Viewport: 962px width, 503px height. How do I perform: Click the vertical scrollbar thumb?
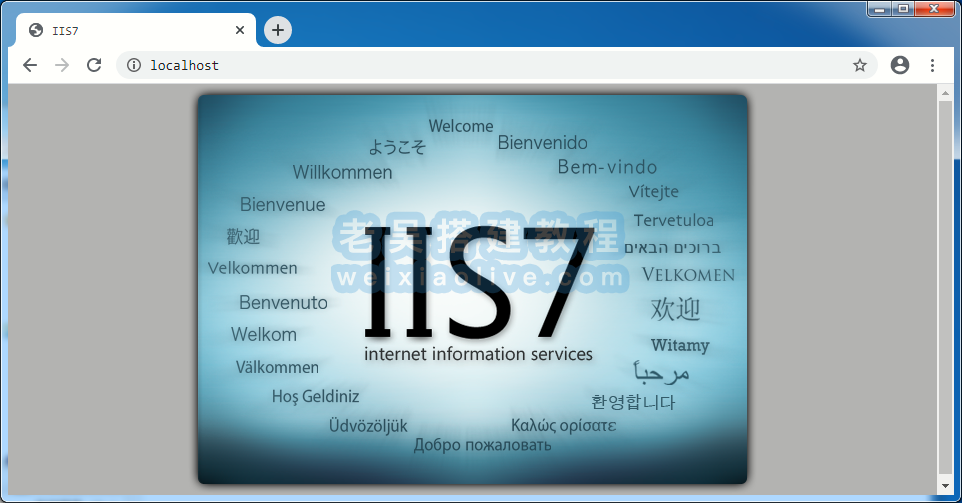945,287
